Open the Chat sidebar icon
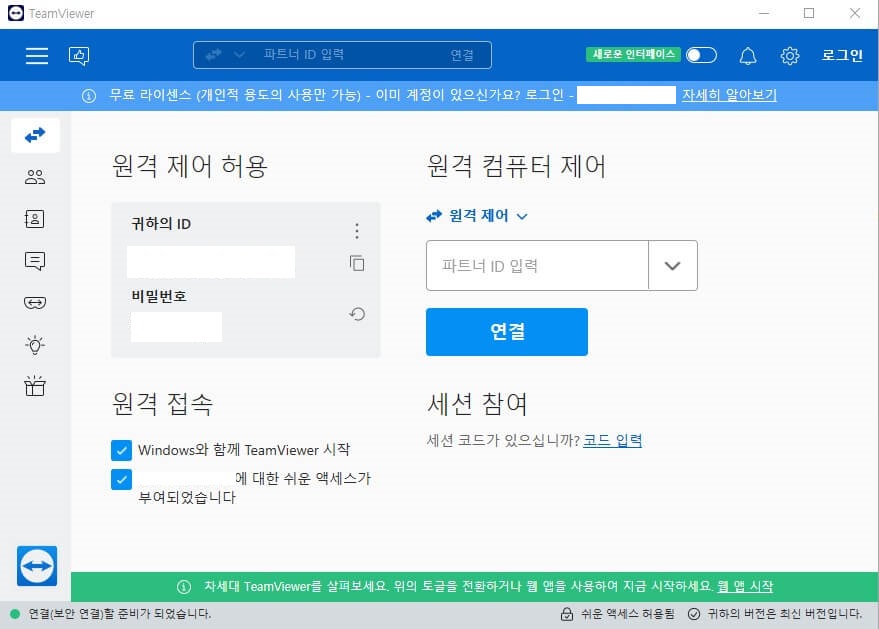 pos(35,261)
